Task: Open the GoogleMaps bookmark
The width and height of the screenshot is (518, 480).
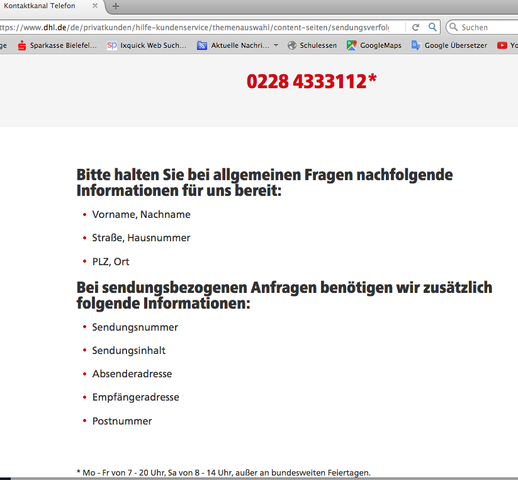Action: (x=374, y=45)
